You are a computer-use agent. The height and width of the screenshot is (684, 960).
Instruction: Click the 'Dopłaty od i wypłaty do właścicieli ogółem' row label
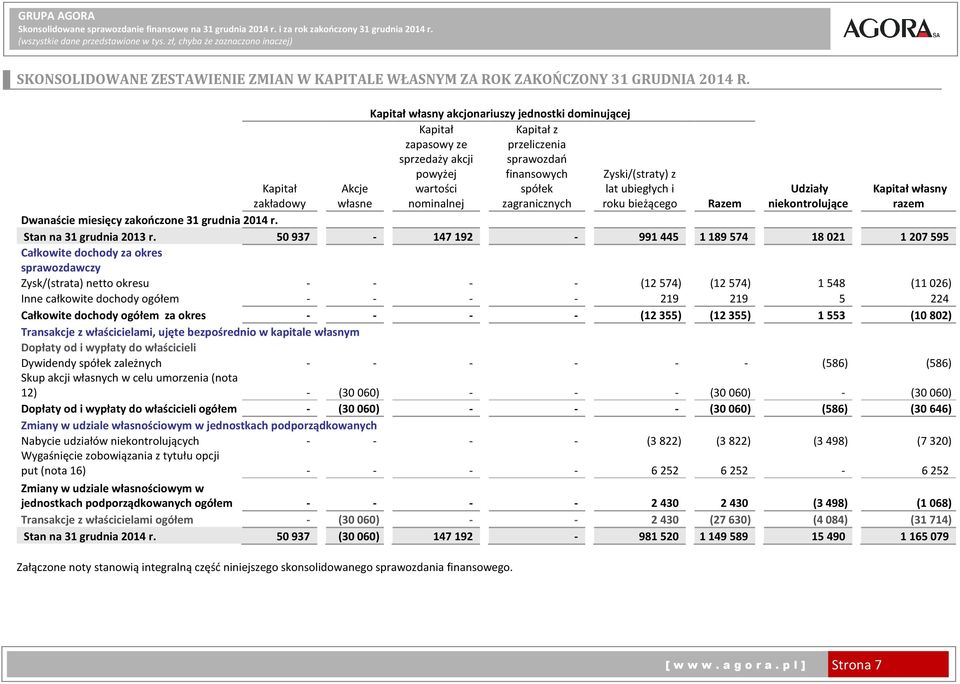(x=129, y=408)
